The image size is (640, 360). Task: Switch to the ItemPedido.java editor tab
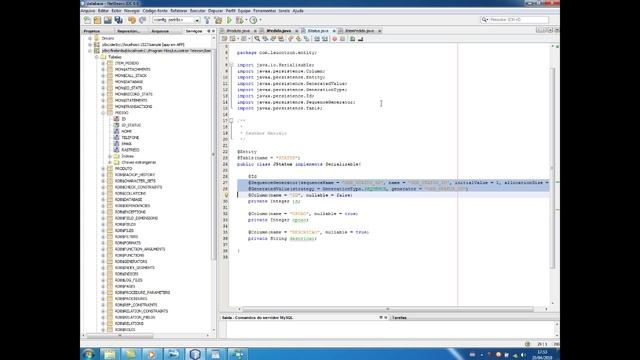point(359,31)
